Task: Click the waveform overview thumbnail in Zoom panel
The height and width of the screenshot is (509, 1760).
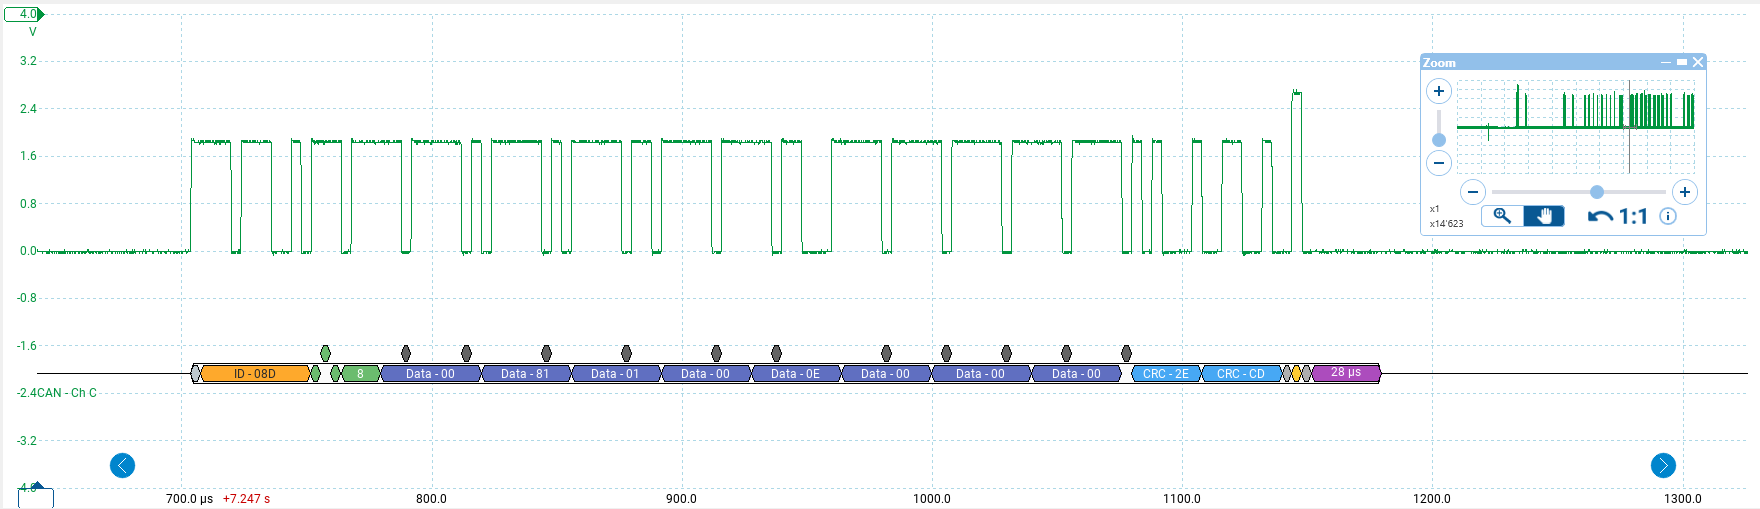Action: coord(1576,127)
